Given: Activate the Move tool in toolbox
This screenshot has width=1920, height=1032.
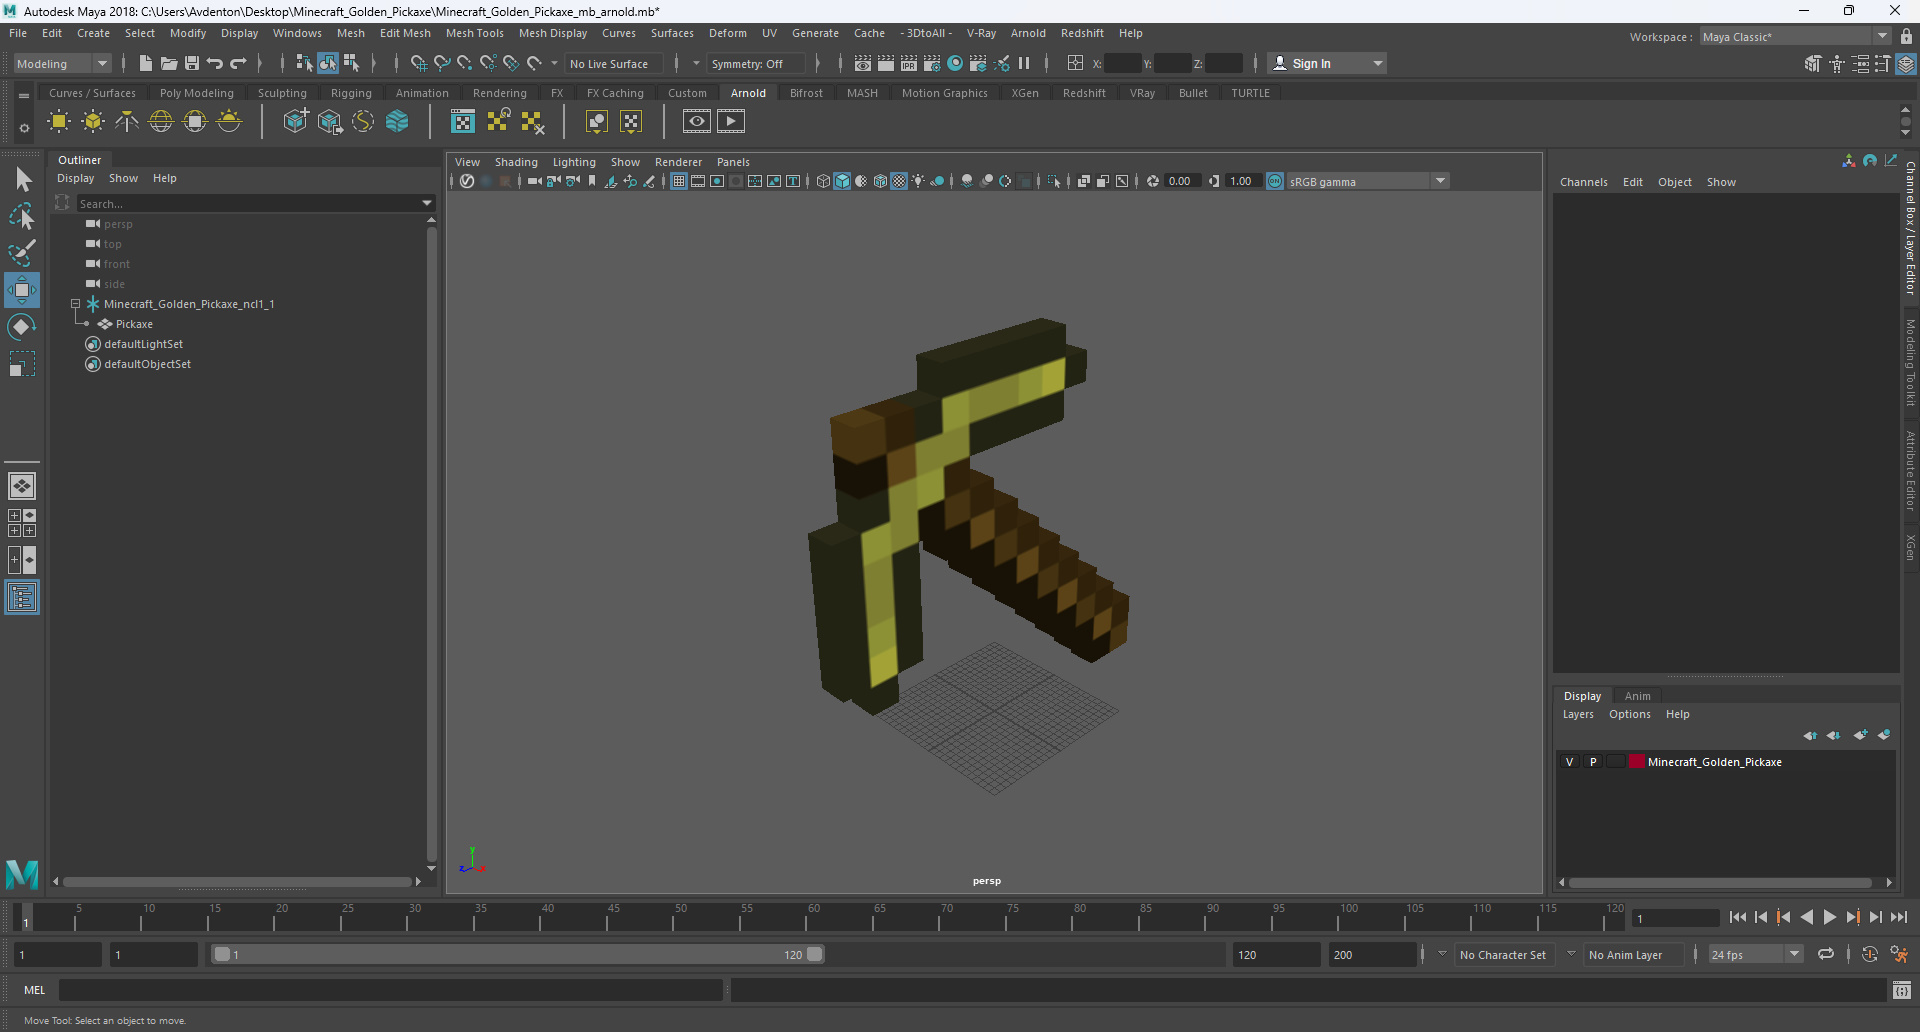Looking at the screenshot, I should (x=22, y=290).
